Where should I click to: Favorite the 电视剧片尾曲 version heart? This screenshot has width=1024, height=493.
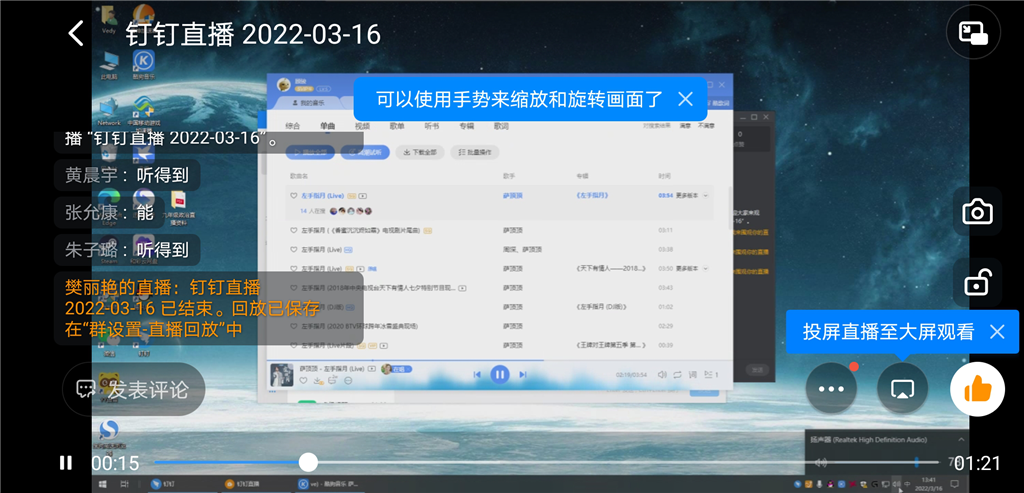click(x=293, y=231)
